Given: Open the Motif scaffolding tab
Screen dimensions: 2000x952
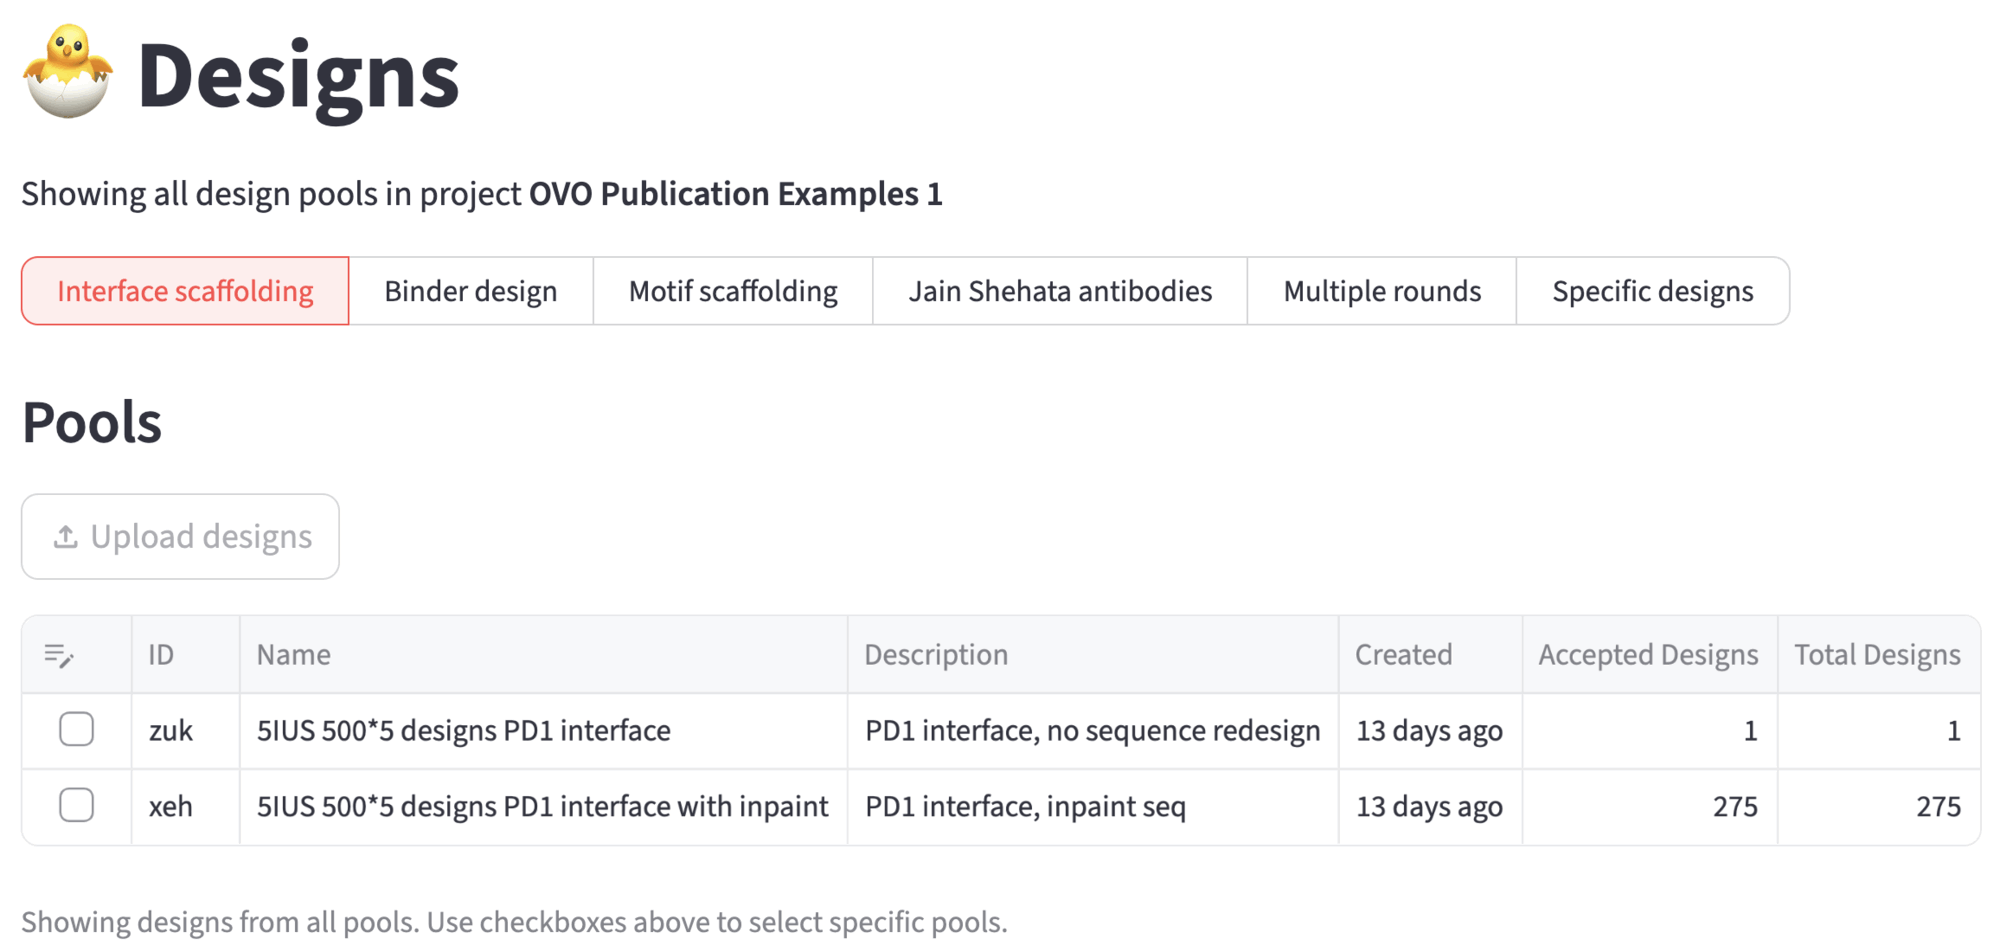Looking at the screenshot, I should (x=733, y=291).
